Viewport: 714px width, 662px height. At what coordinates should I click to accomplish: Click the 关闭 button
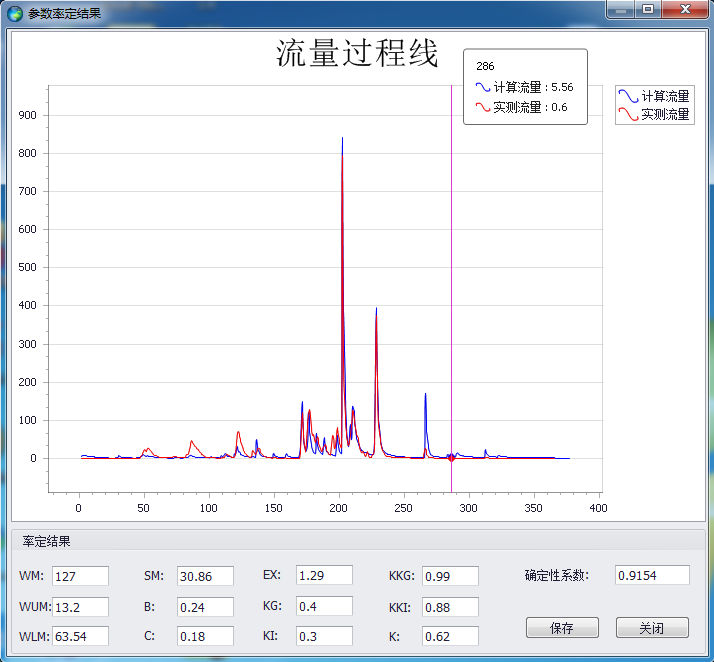pos(652,628)
